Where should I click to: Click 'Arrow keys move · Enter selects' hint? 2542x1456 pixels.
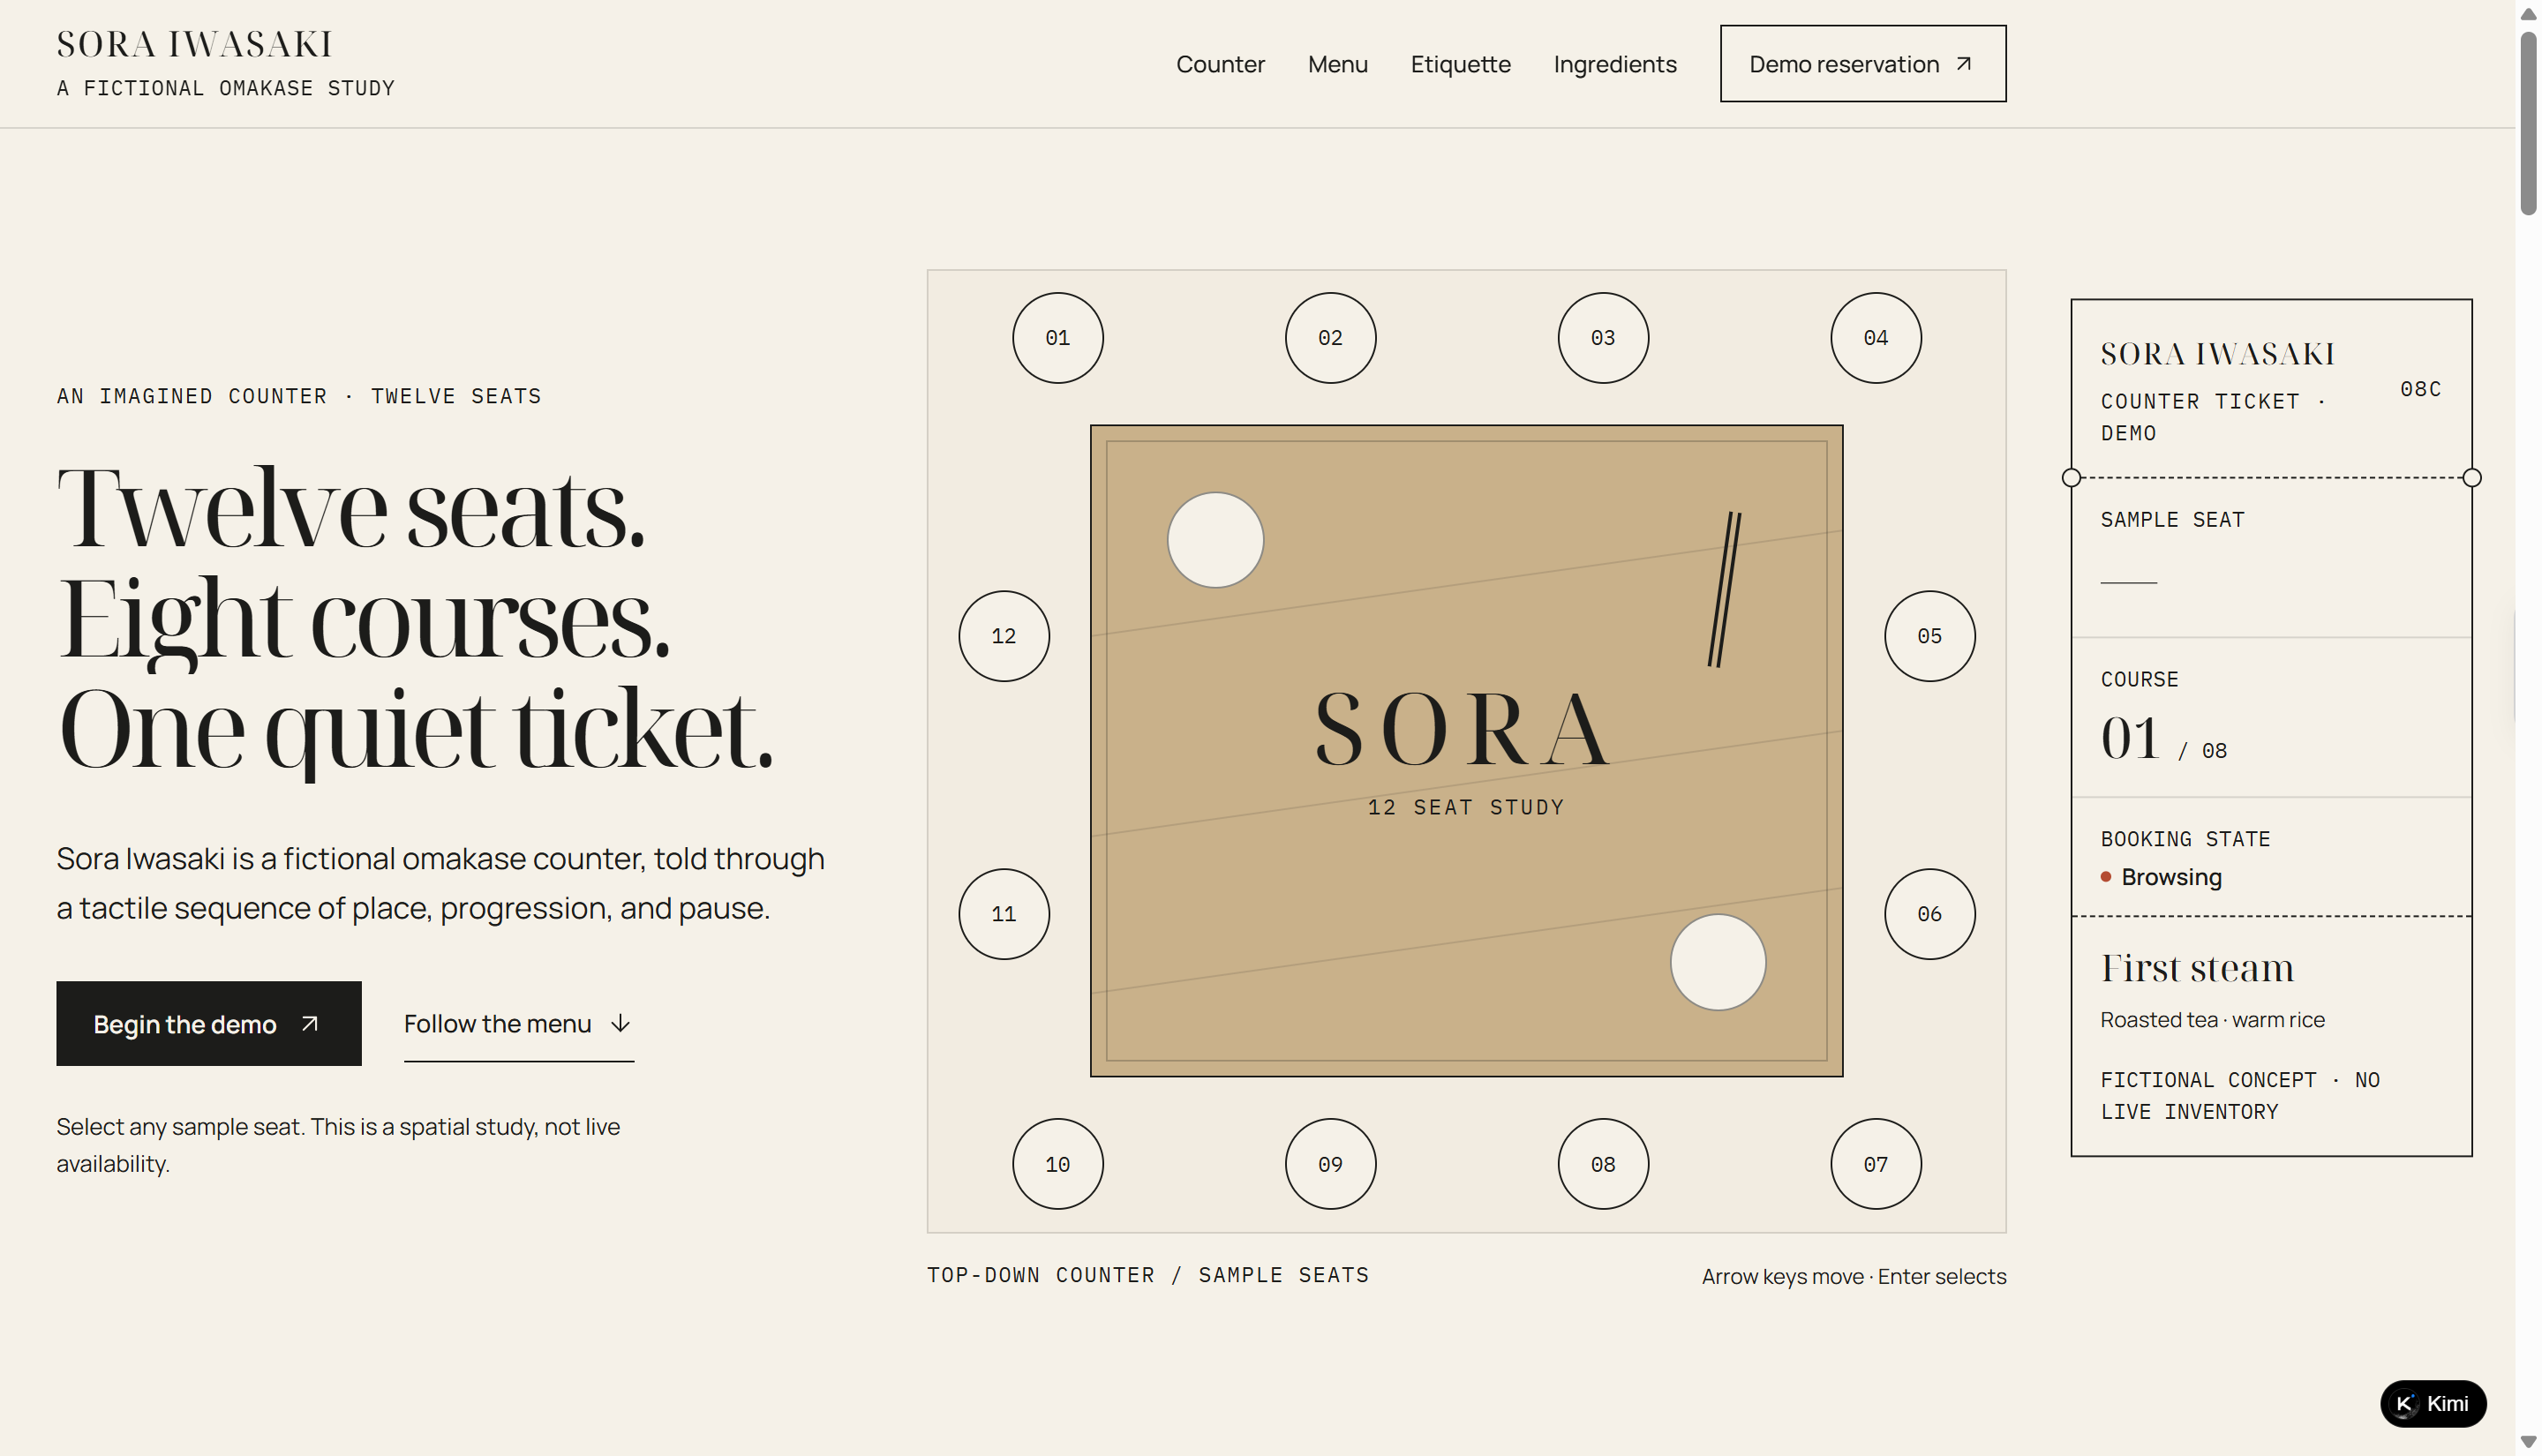tap(1853, 1276)
